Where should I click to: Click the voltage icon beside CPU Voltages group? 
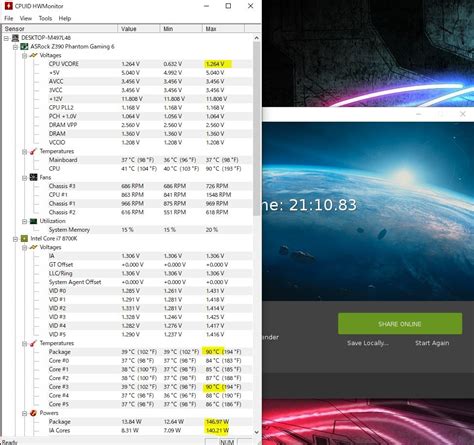click(x=33, y=247)
